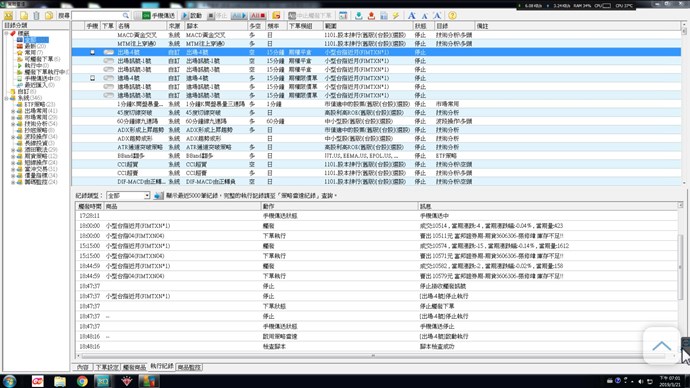Click the blue All start button
The height and width of the screenshot is (388, 690).
click(239, 15)
